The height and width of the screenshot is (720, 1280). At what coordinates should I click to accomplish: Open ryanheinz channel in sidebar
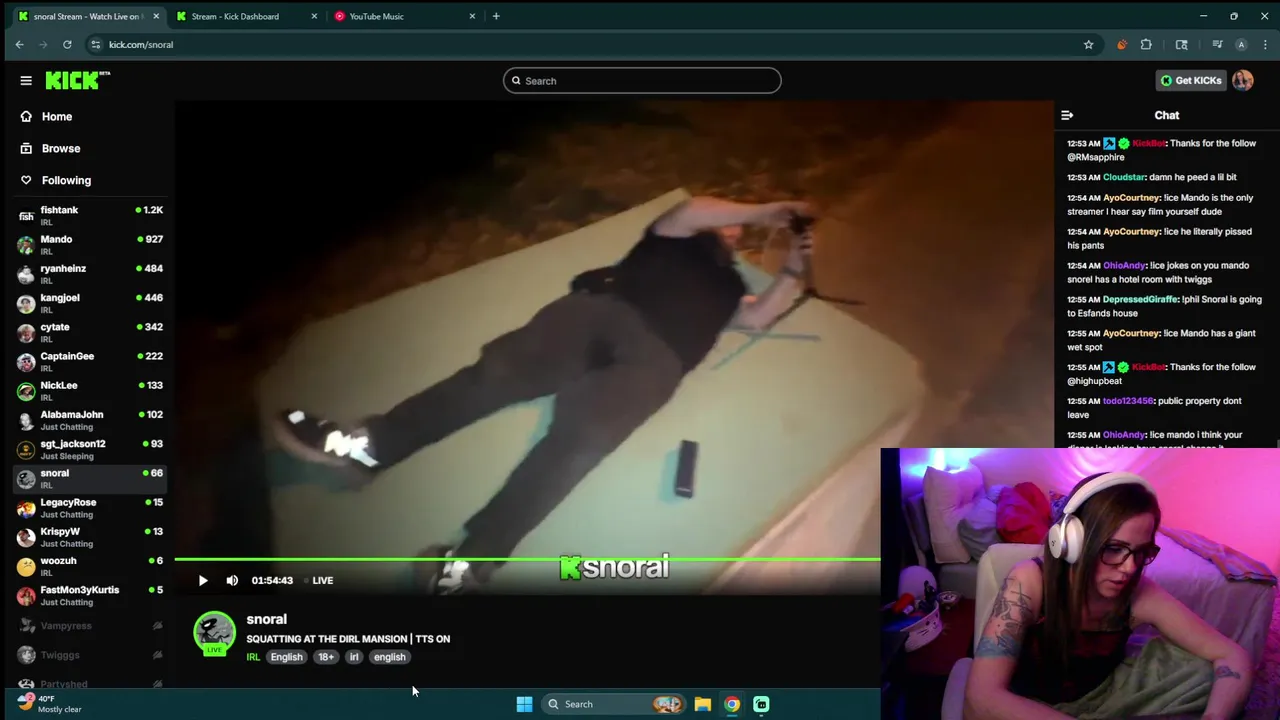(90, 274)
